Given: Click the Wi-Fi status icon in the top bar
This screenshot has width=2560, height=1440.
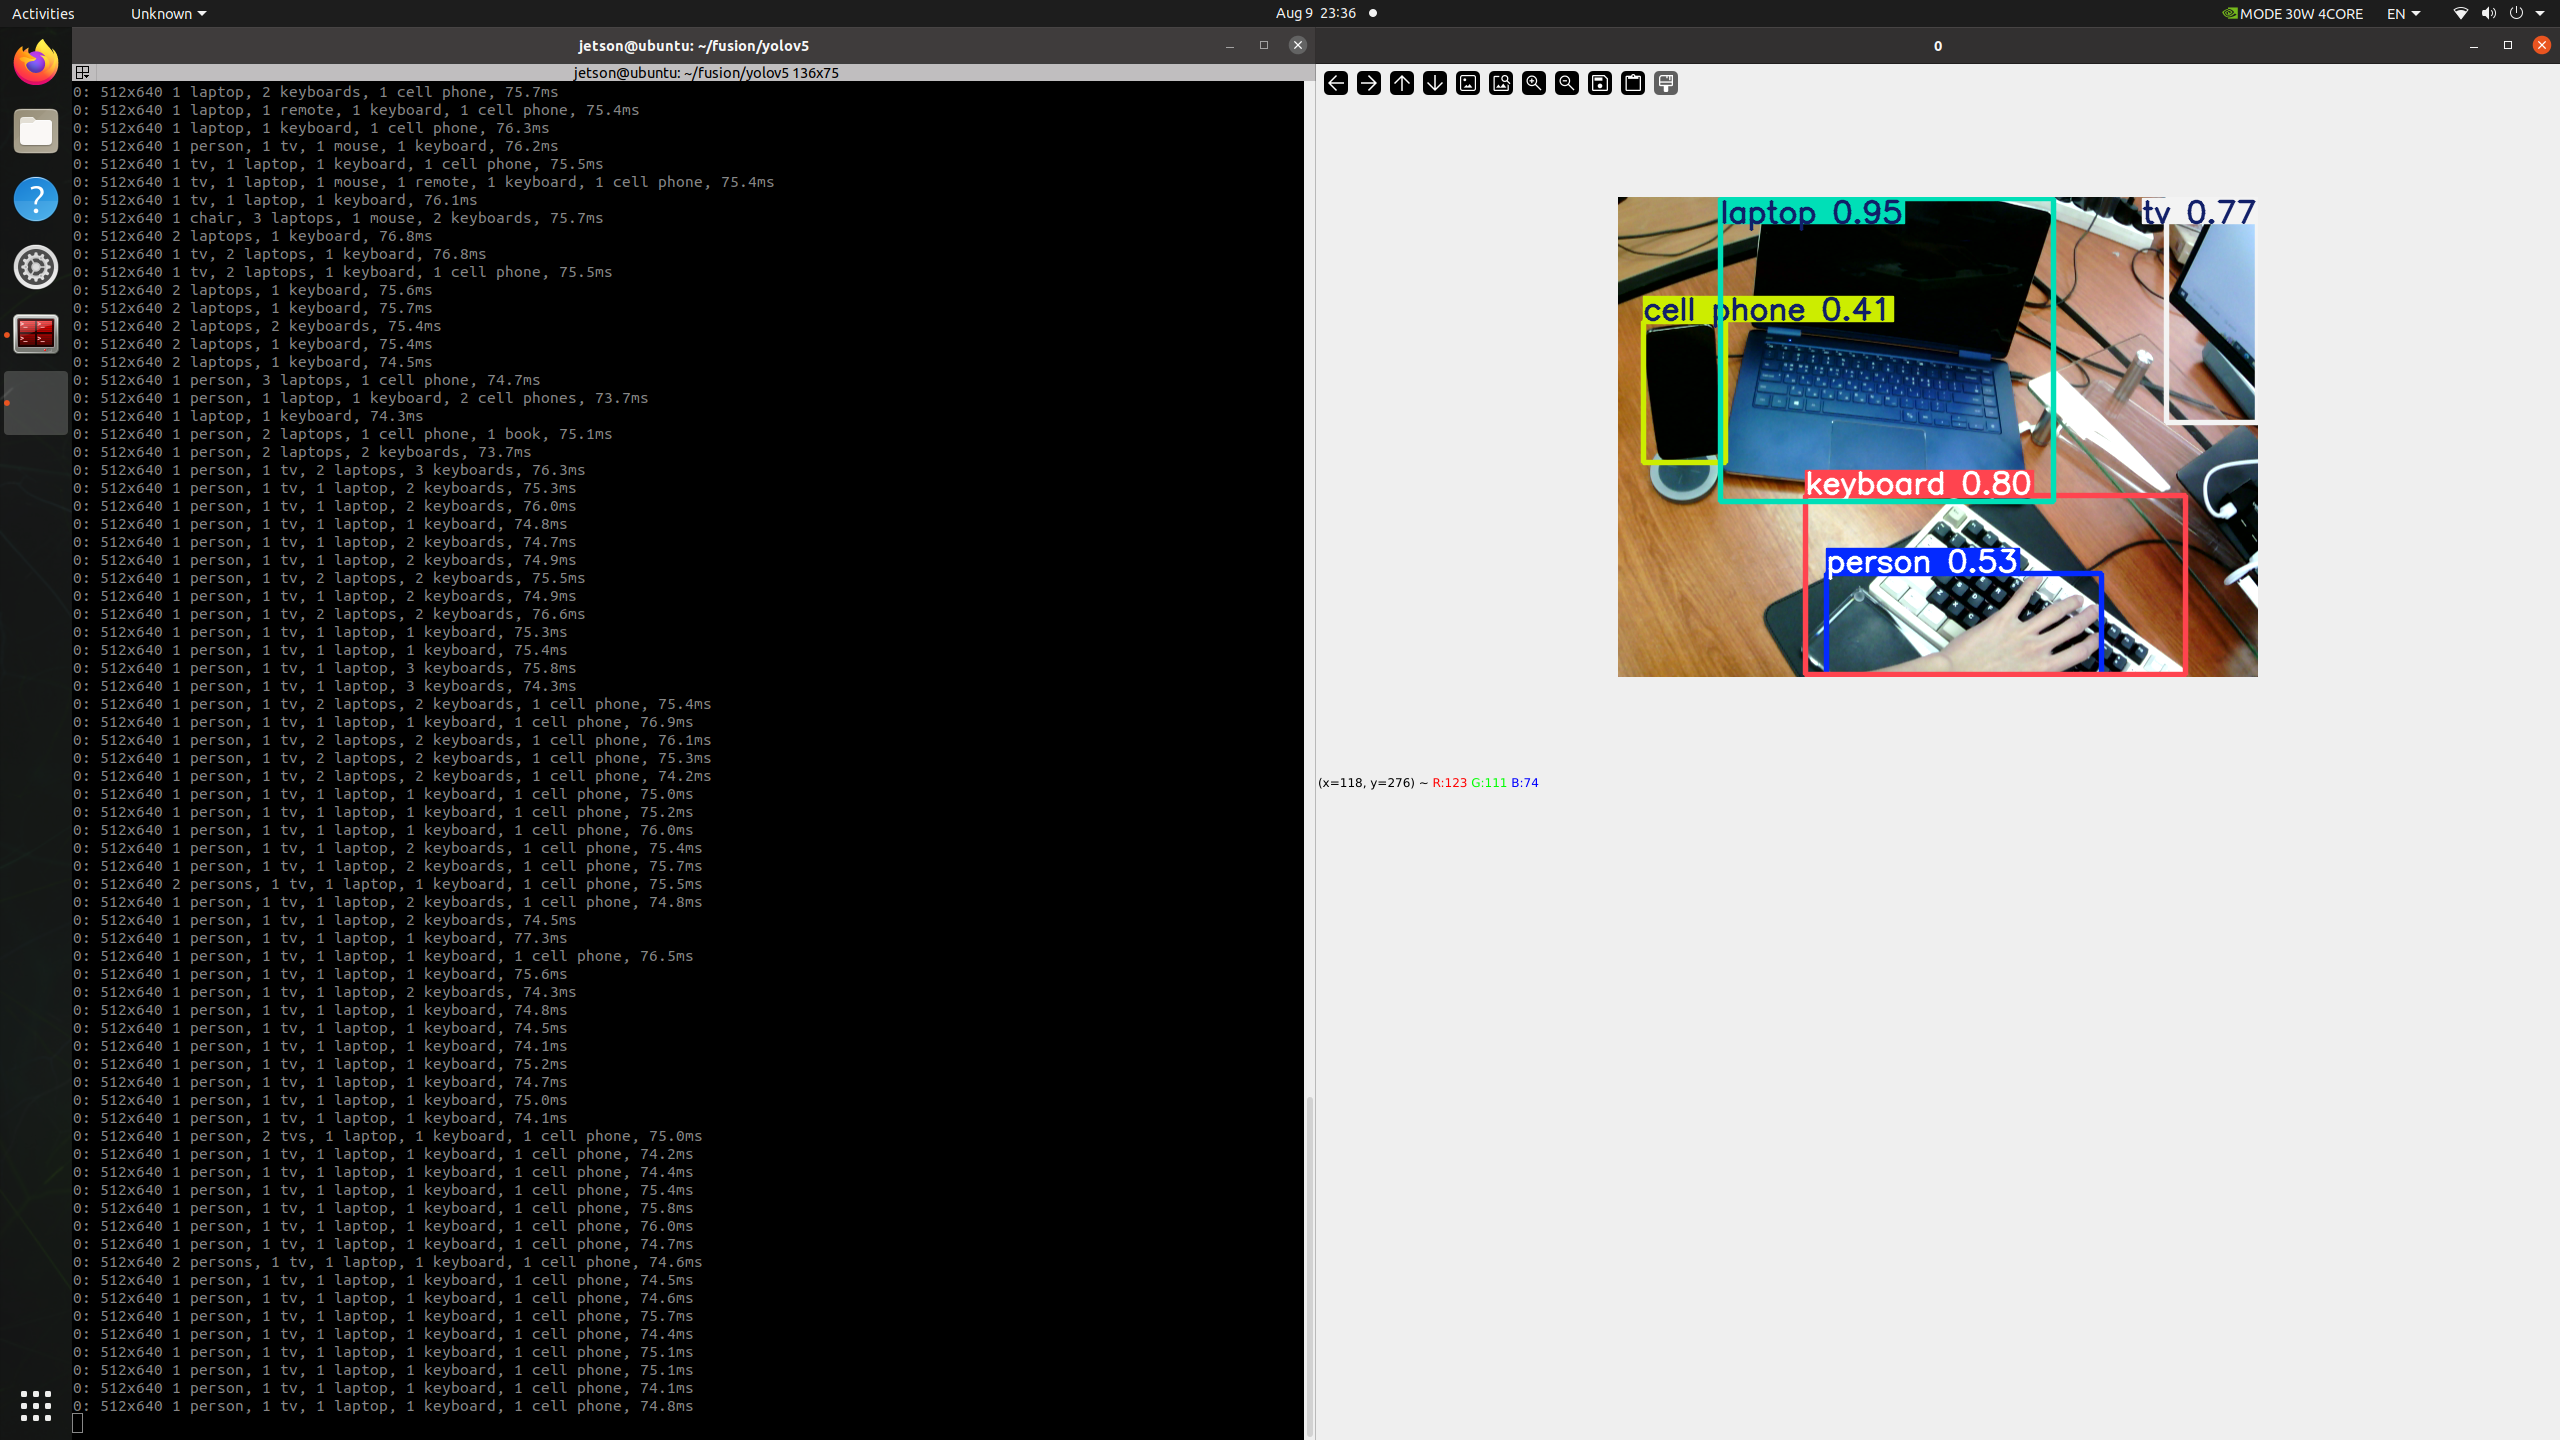Looking at the screenshot, I should (2460, 13).
